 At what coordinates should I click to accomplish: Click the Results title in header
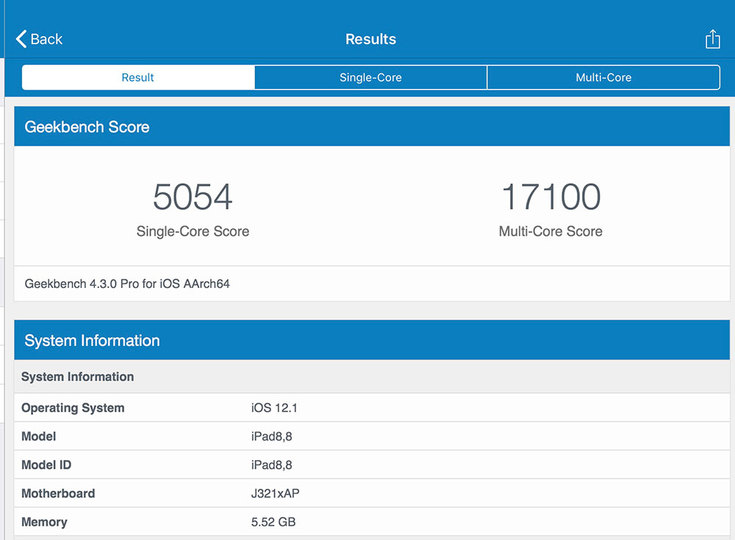[x=371, y=39]
